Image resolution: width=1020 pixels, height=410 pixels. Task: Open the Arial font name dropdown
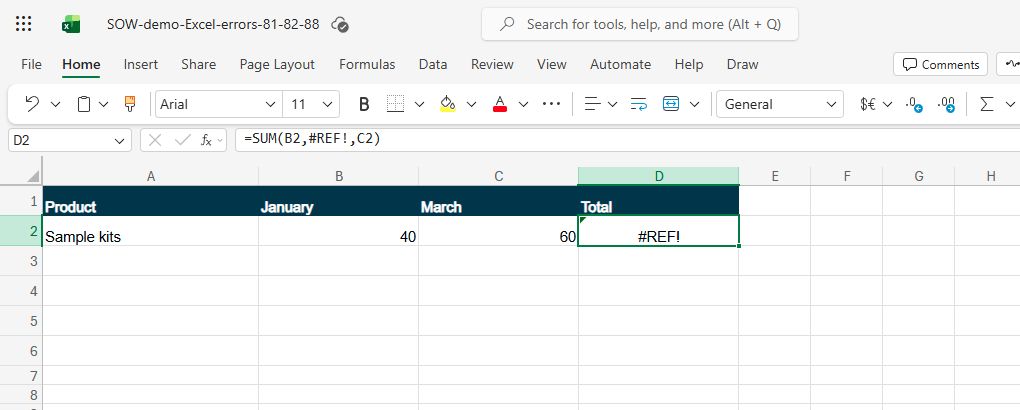tap(271, 104)
